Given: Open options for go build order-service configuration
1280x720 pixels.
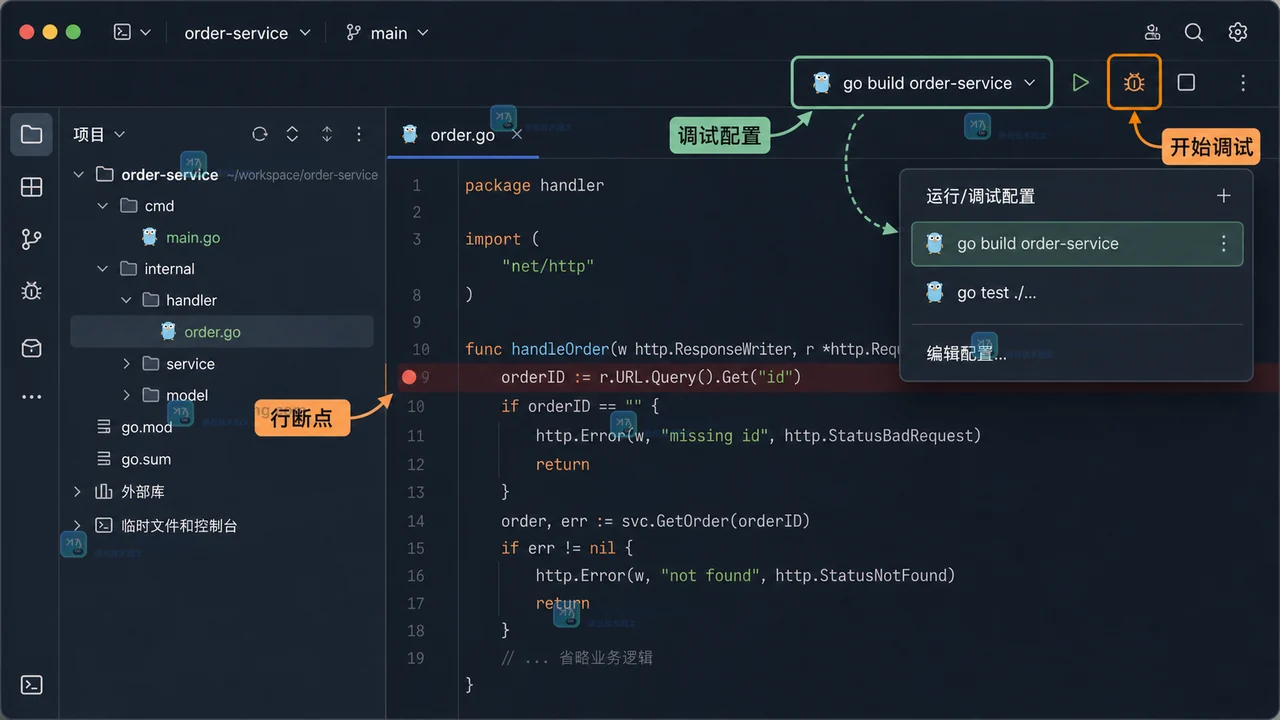Looking at the screenshot, I should click(x=1223, y=244).
